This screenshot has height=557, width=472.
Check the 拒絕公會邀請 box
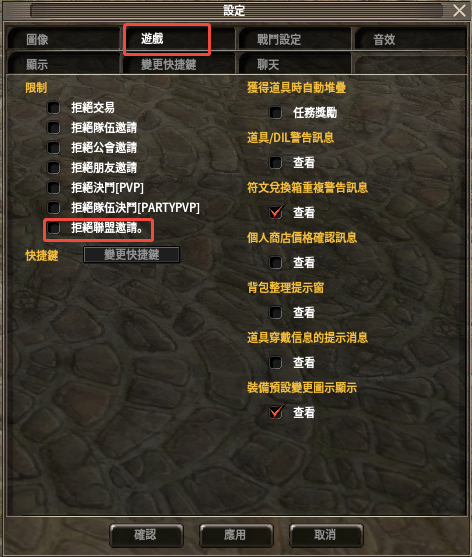click(54, 147)
